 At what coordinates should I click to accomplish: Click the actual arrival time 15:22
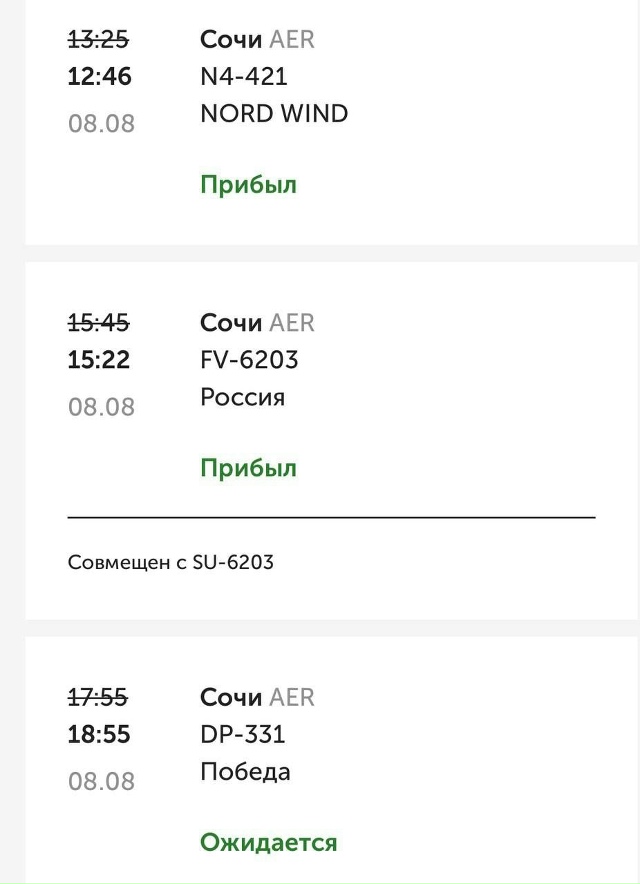pos(99,360)
